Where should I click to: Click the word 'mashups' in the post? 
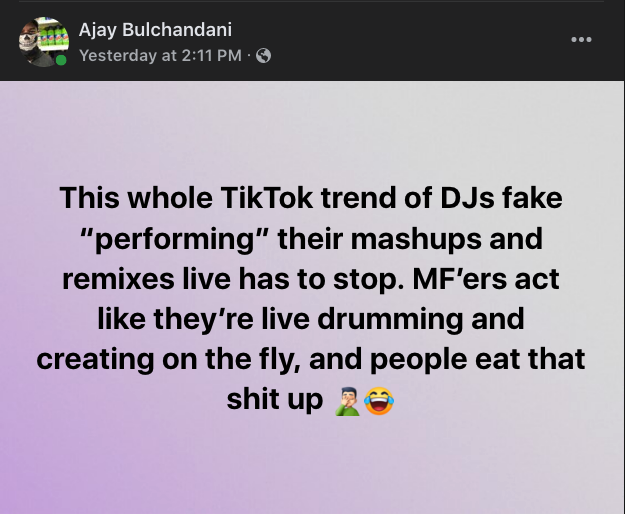pyautogui.click(x=416, y=239)
